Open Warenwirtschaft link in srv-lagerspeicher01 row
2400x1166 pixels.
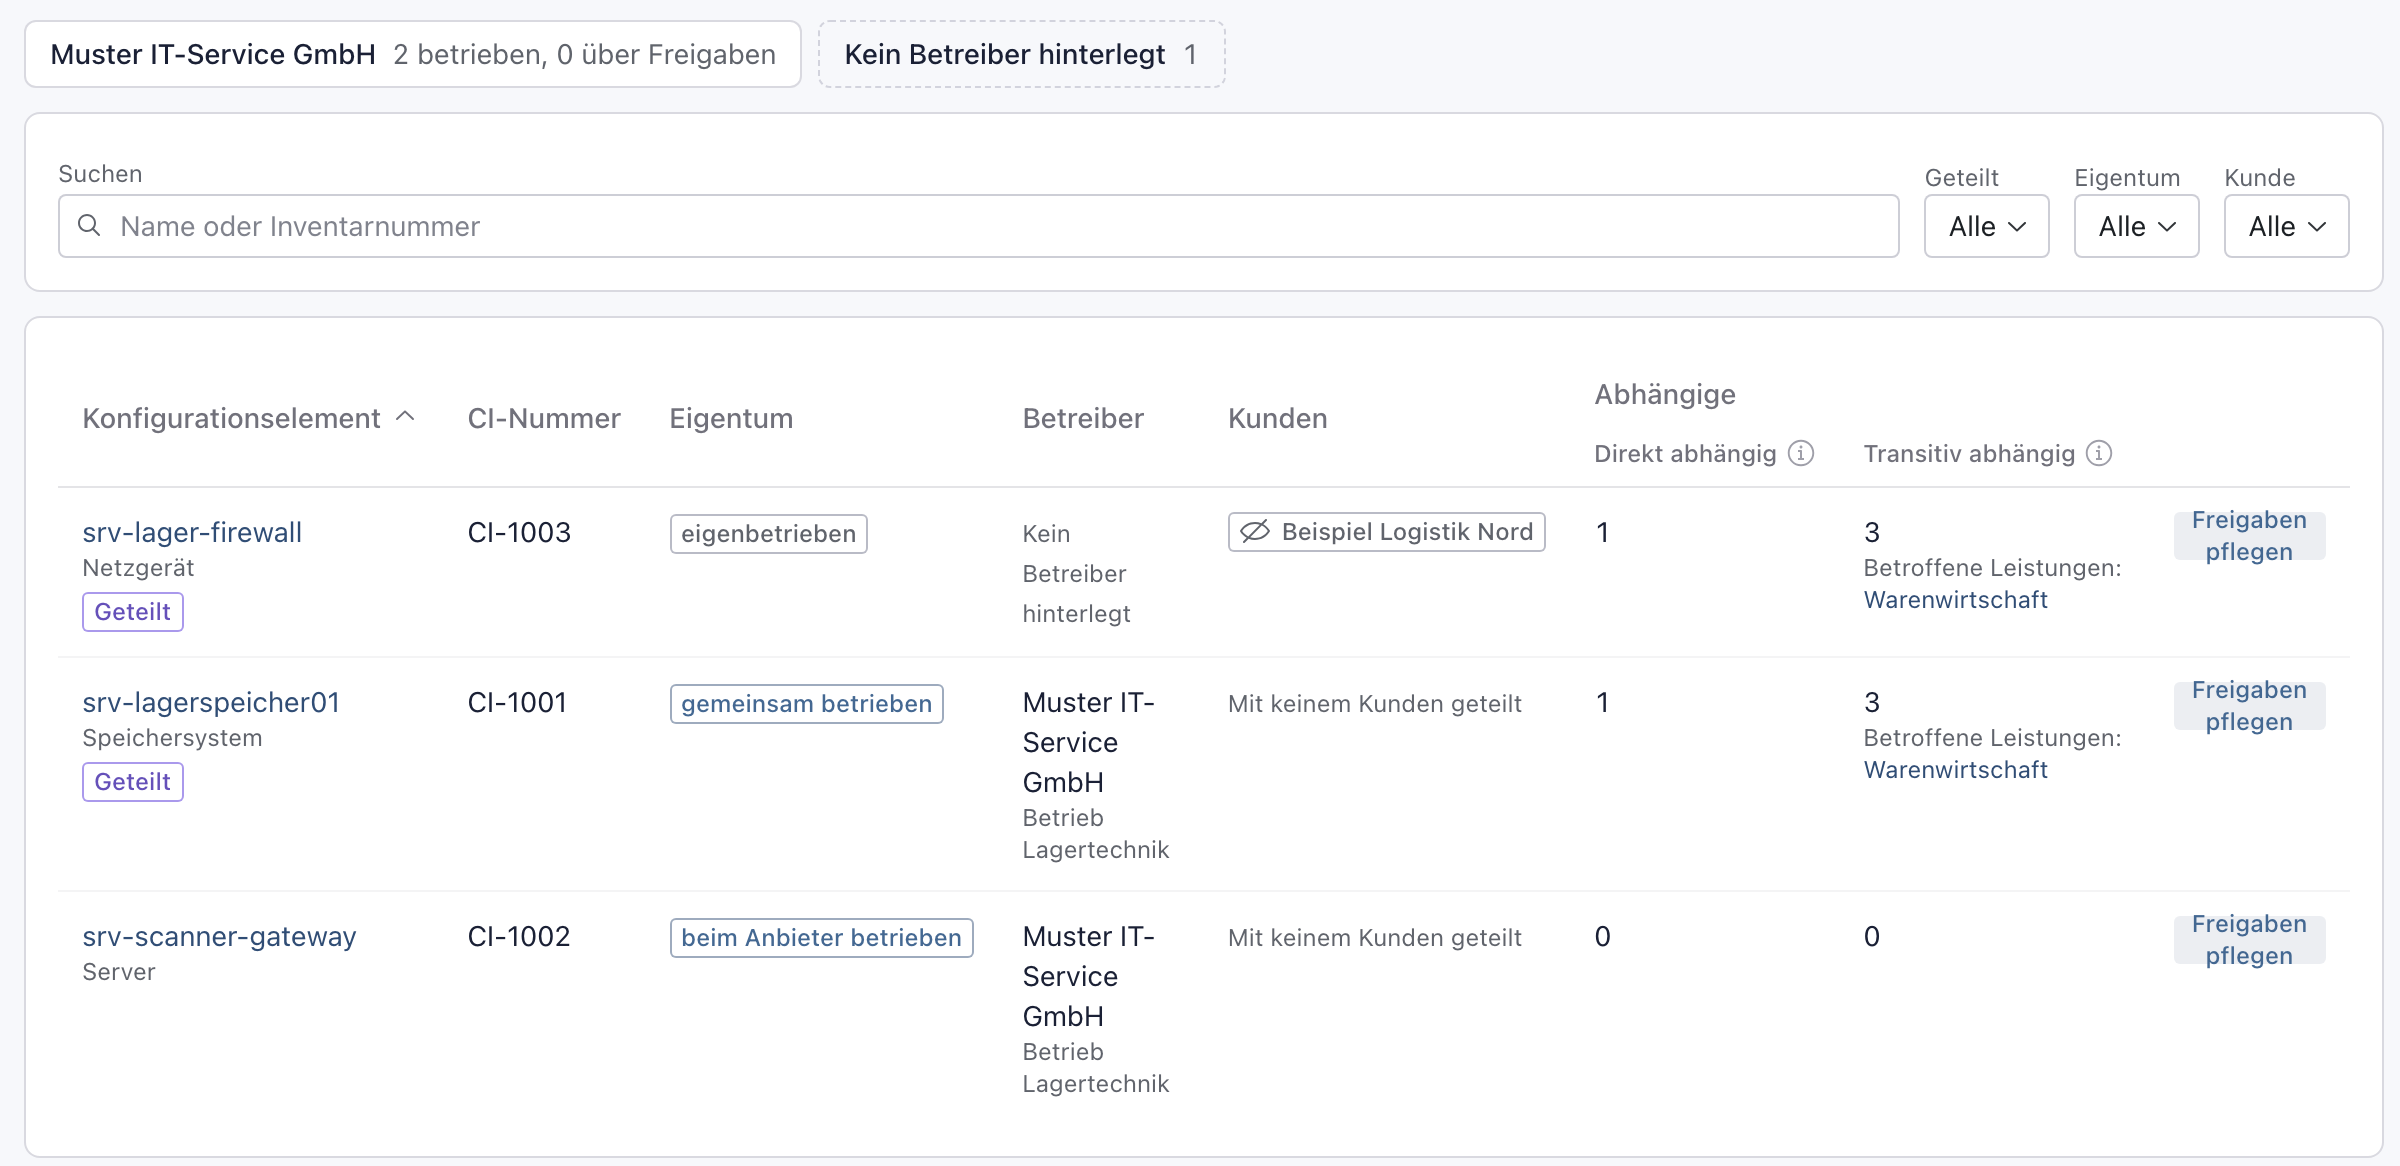click(x=1955, y=770)
